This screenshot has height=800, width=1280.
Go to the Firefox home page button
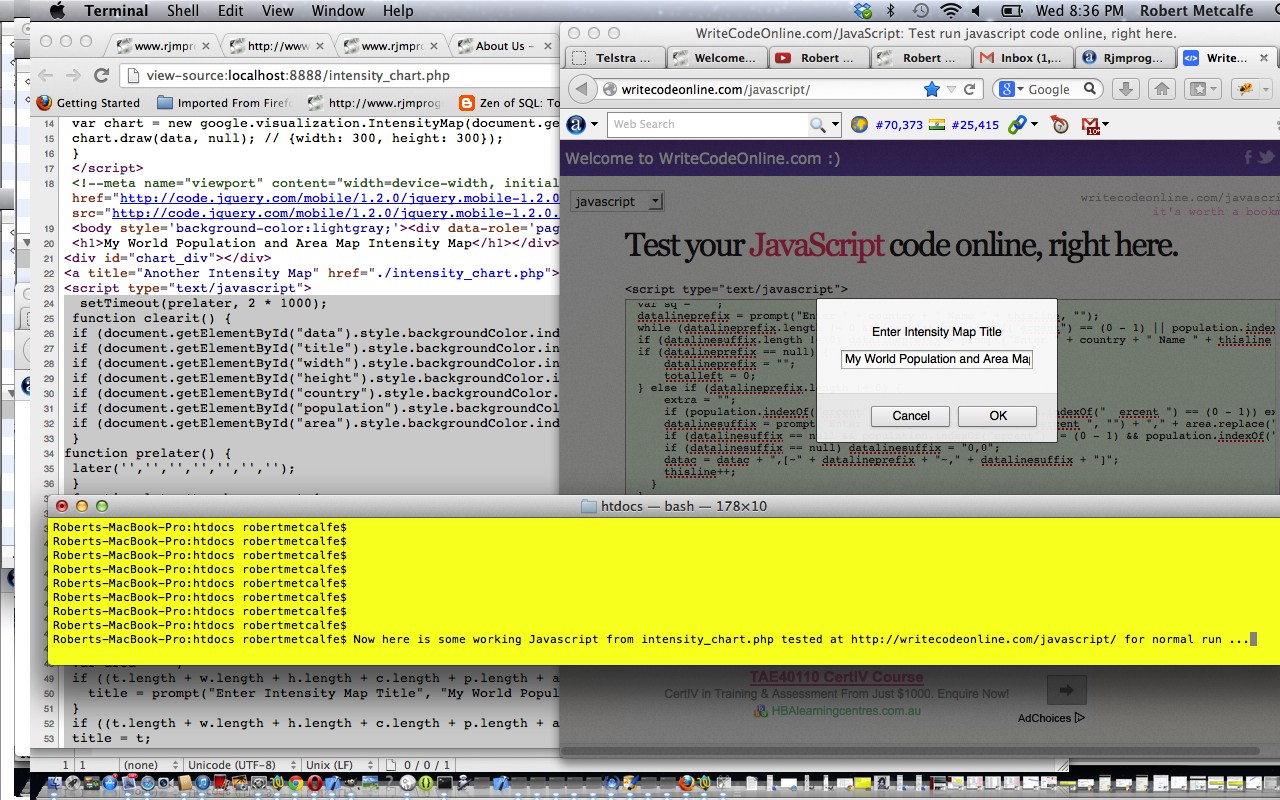[1161, 89]
